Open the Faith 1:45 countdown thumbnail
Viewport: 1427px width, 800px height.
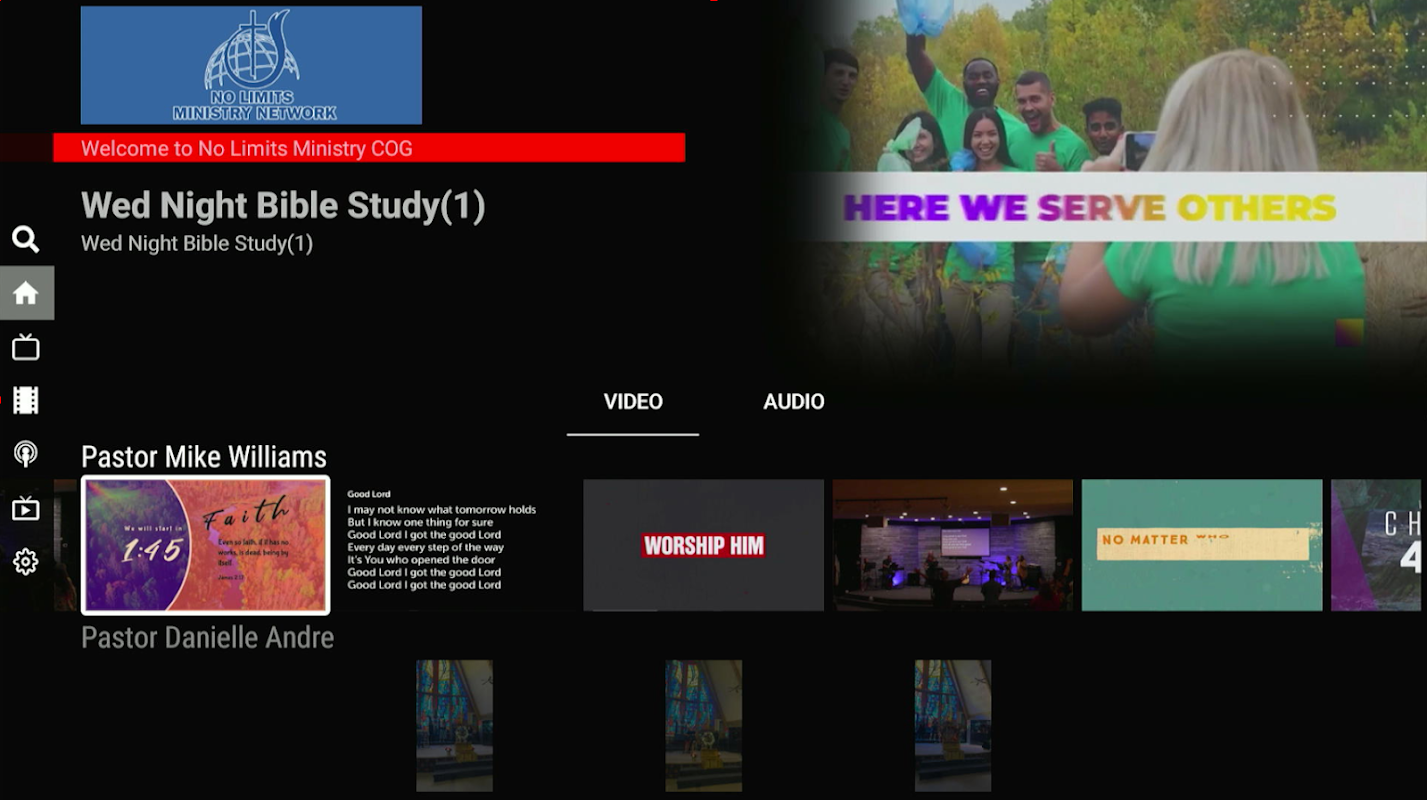click(206, 545)
